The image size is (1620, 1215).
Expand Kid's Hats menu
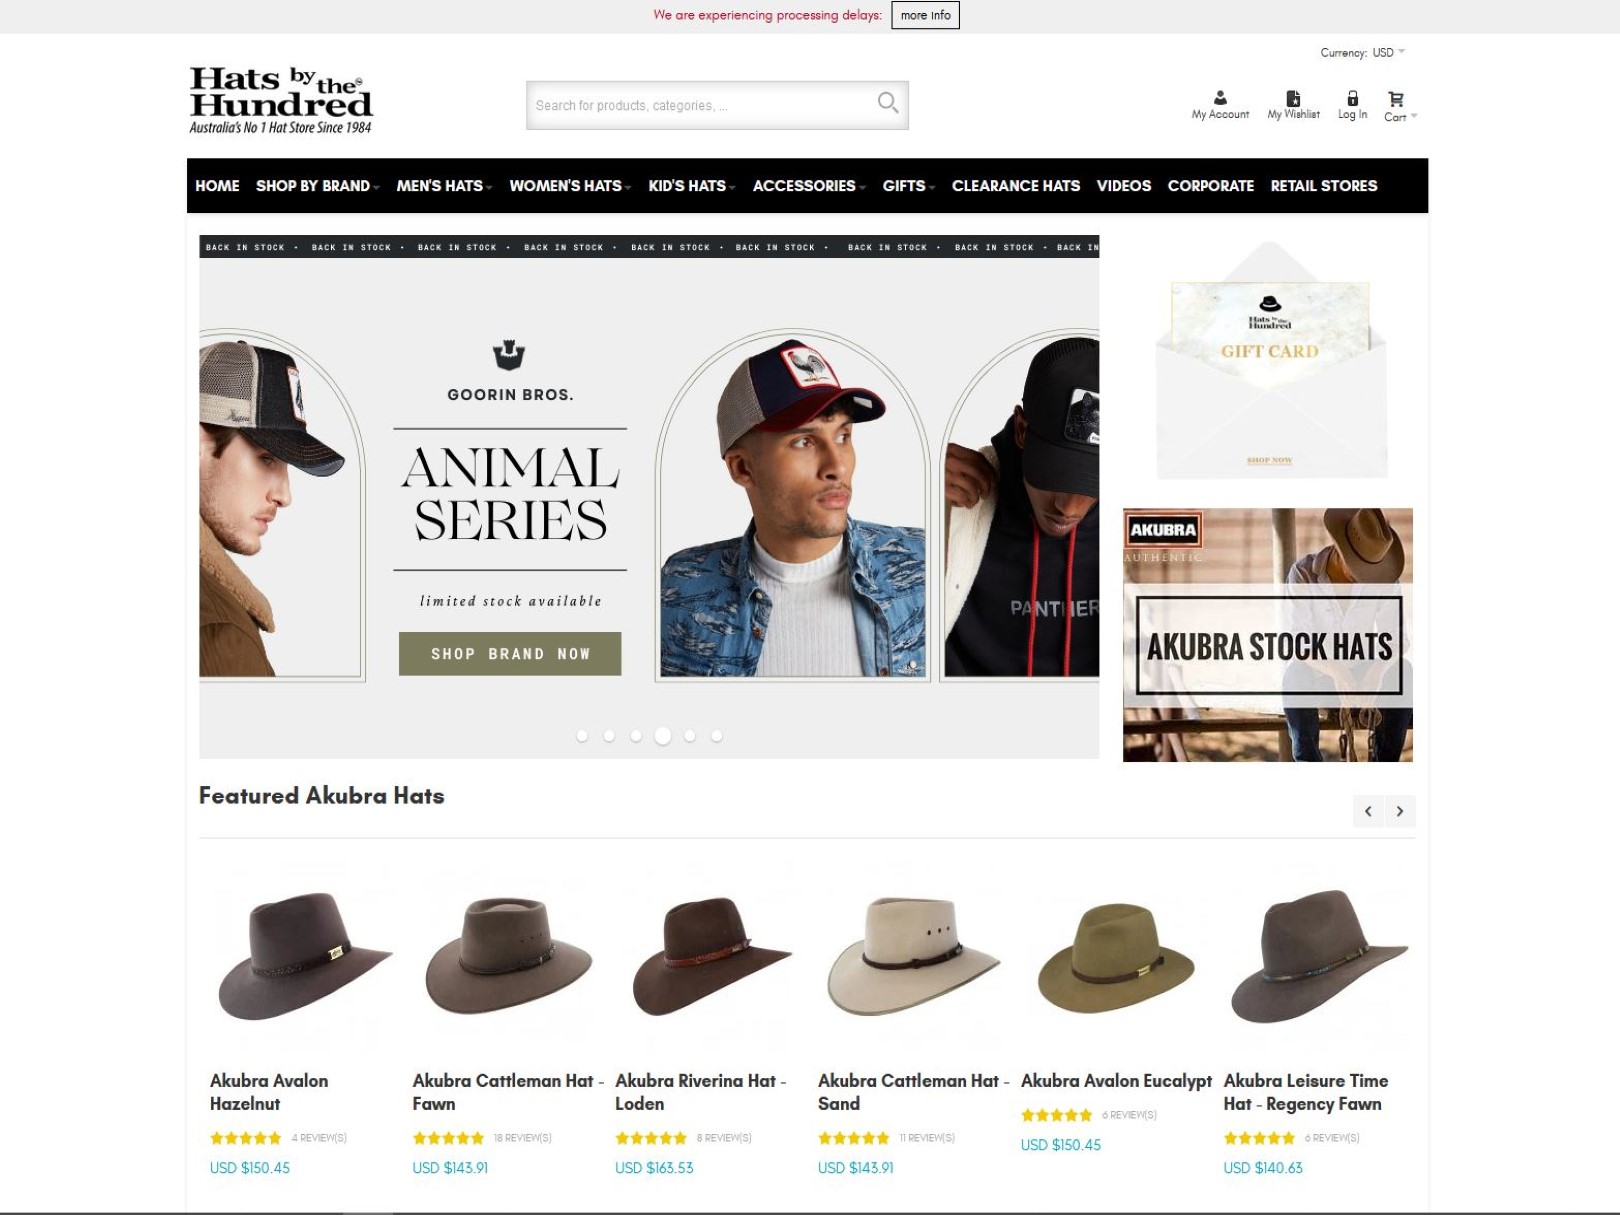(x=692, y=186)
